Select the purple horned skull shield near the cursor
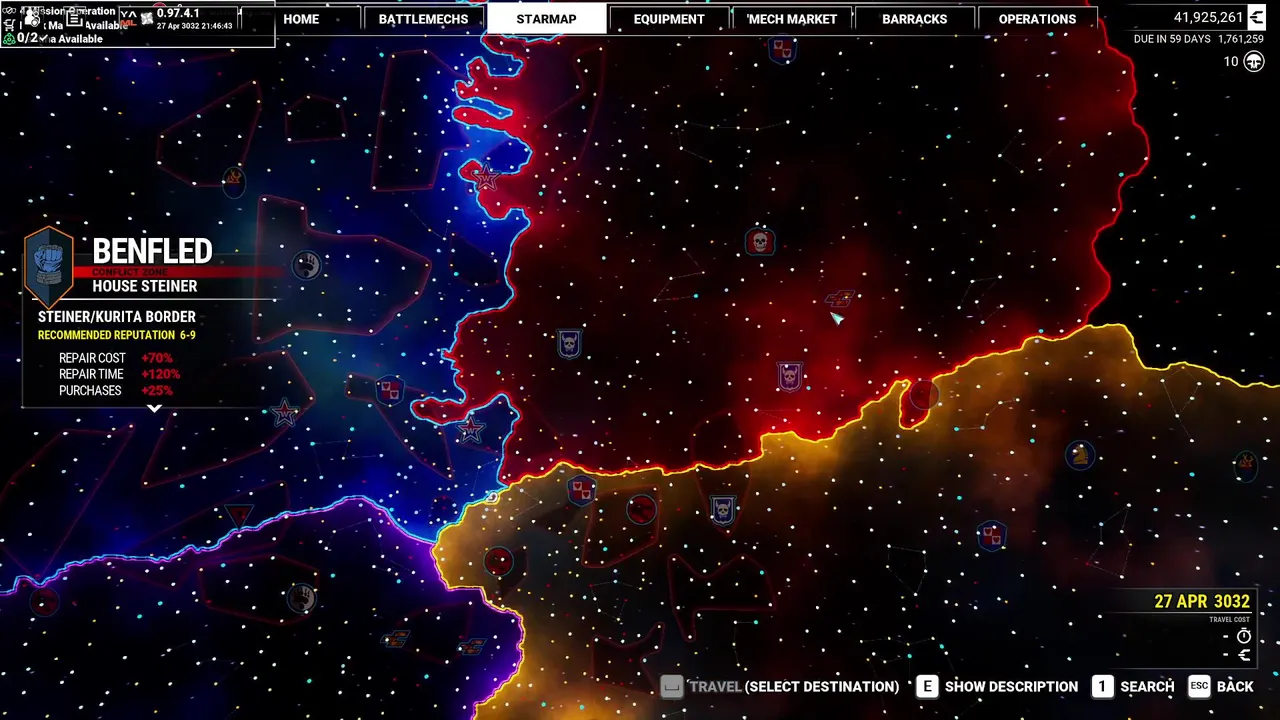The height and width of the screenshot is (720, 1280). tap(790, 377)
